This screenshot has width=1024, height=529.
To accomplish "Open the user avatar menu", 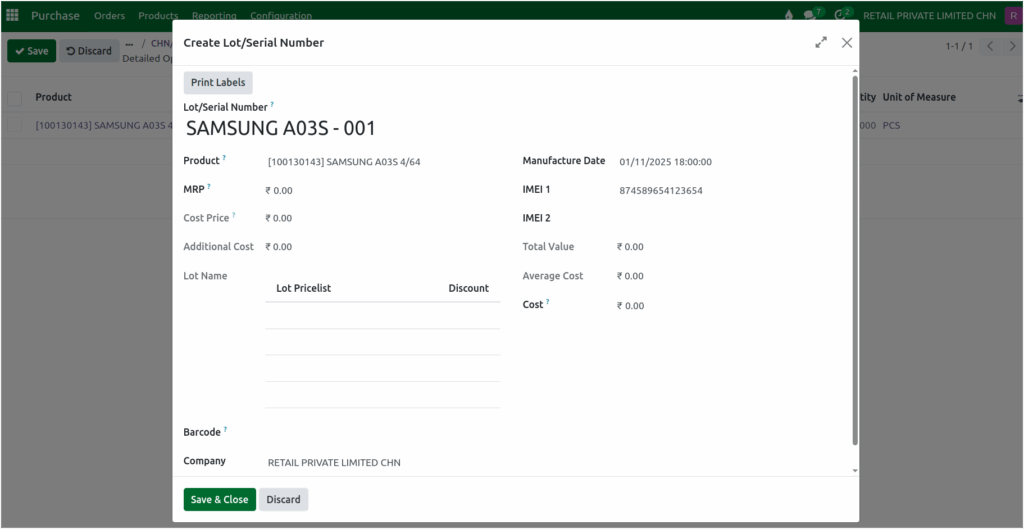I will tap(1013, 16).
